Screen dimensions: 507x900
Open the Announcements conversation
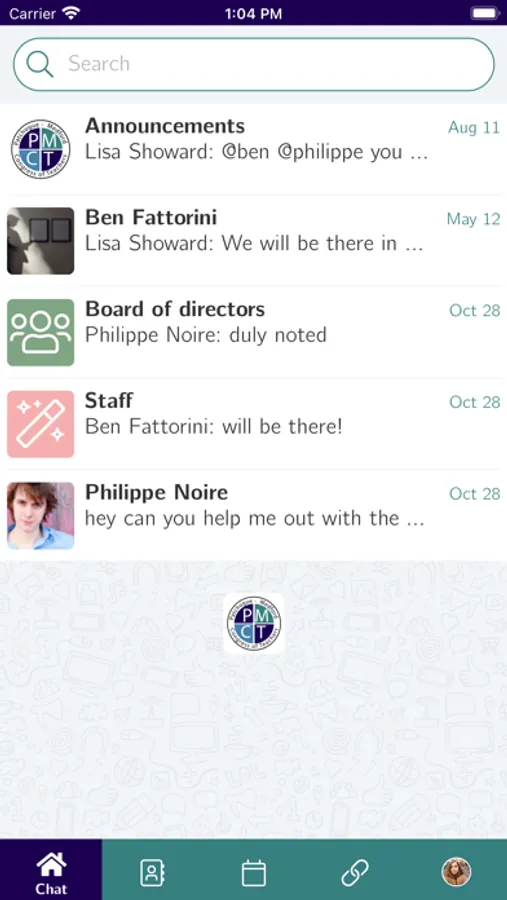click(253, 149)
